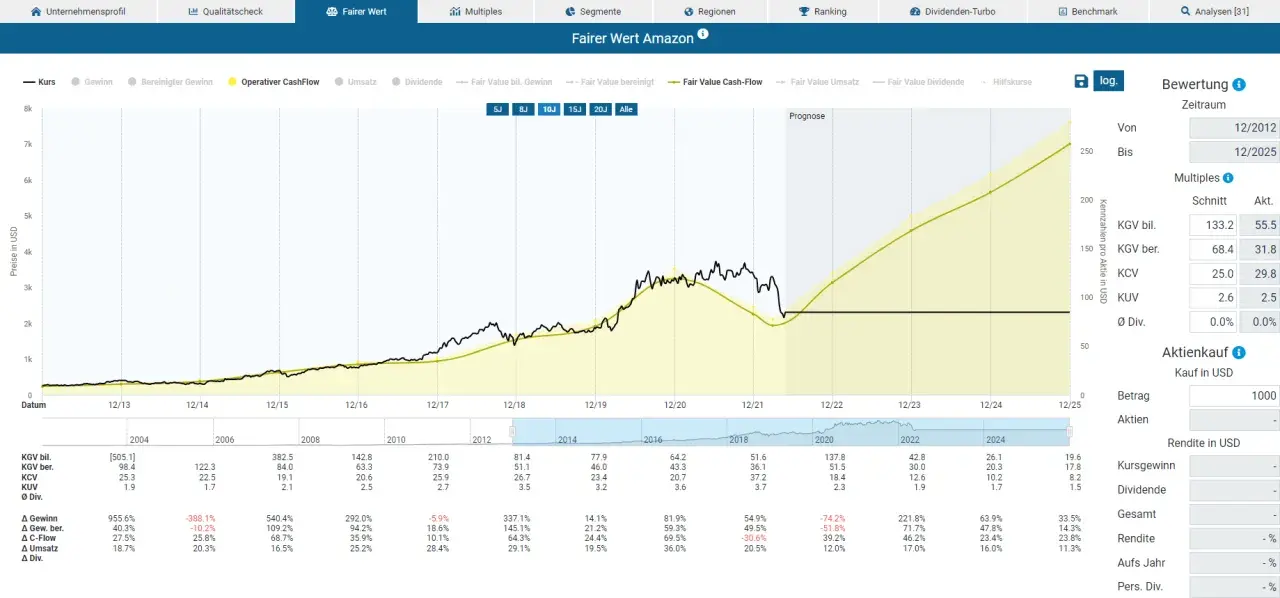
Task: Set chart range to Alle
Action: 626,109
